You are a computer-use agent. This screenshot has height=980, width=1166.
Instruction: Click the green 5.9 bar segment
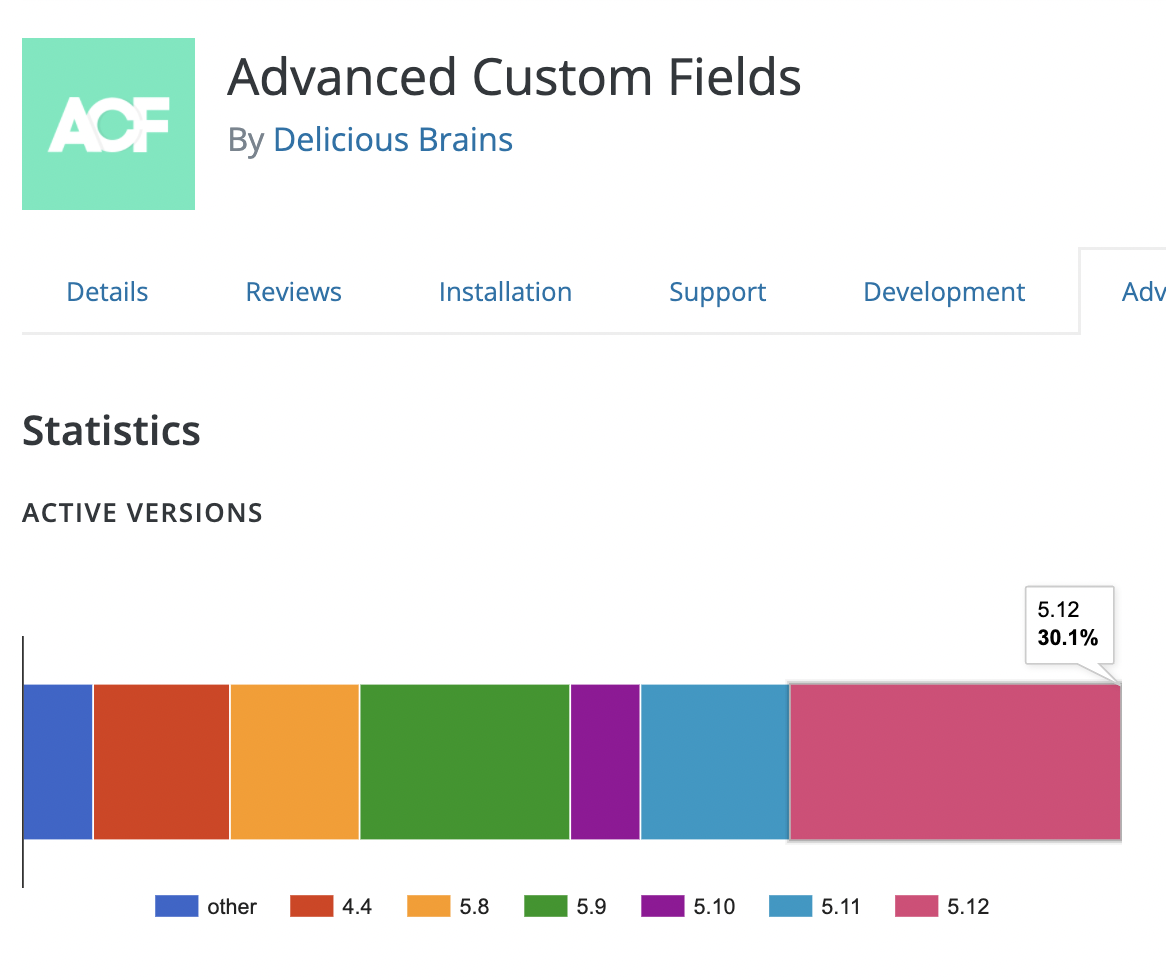click(x=464, y=761)
